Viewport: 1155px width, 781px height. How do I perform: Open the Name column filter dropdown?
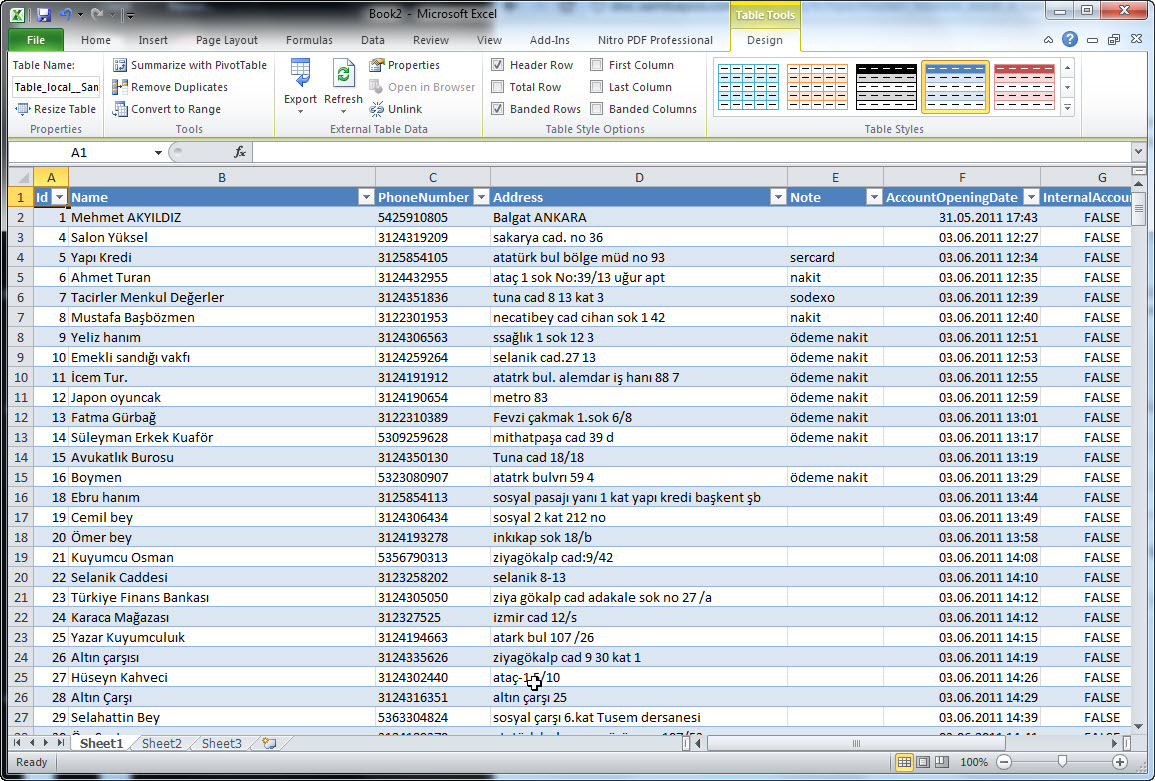(365, 198)
